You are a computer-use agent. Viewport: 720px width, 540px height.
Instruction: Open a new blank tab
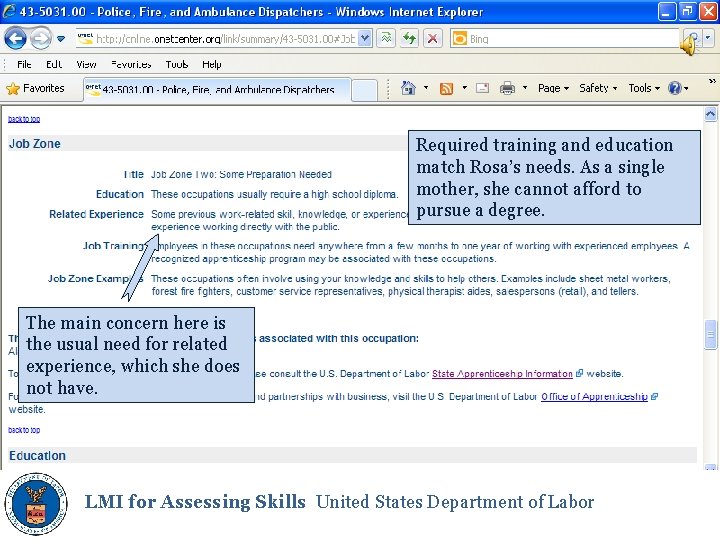(x=365, y=90)
